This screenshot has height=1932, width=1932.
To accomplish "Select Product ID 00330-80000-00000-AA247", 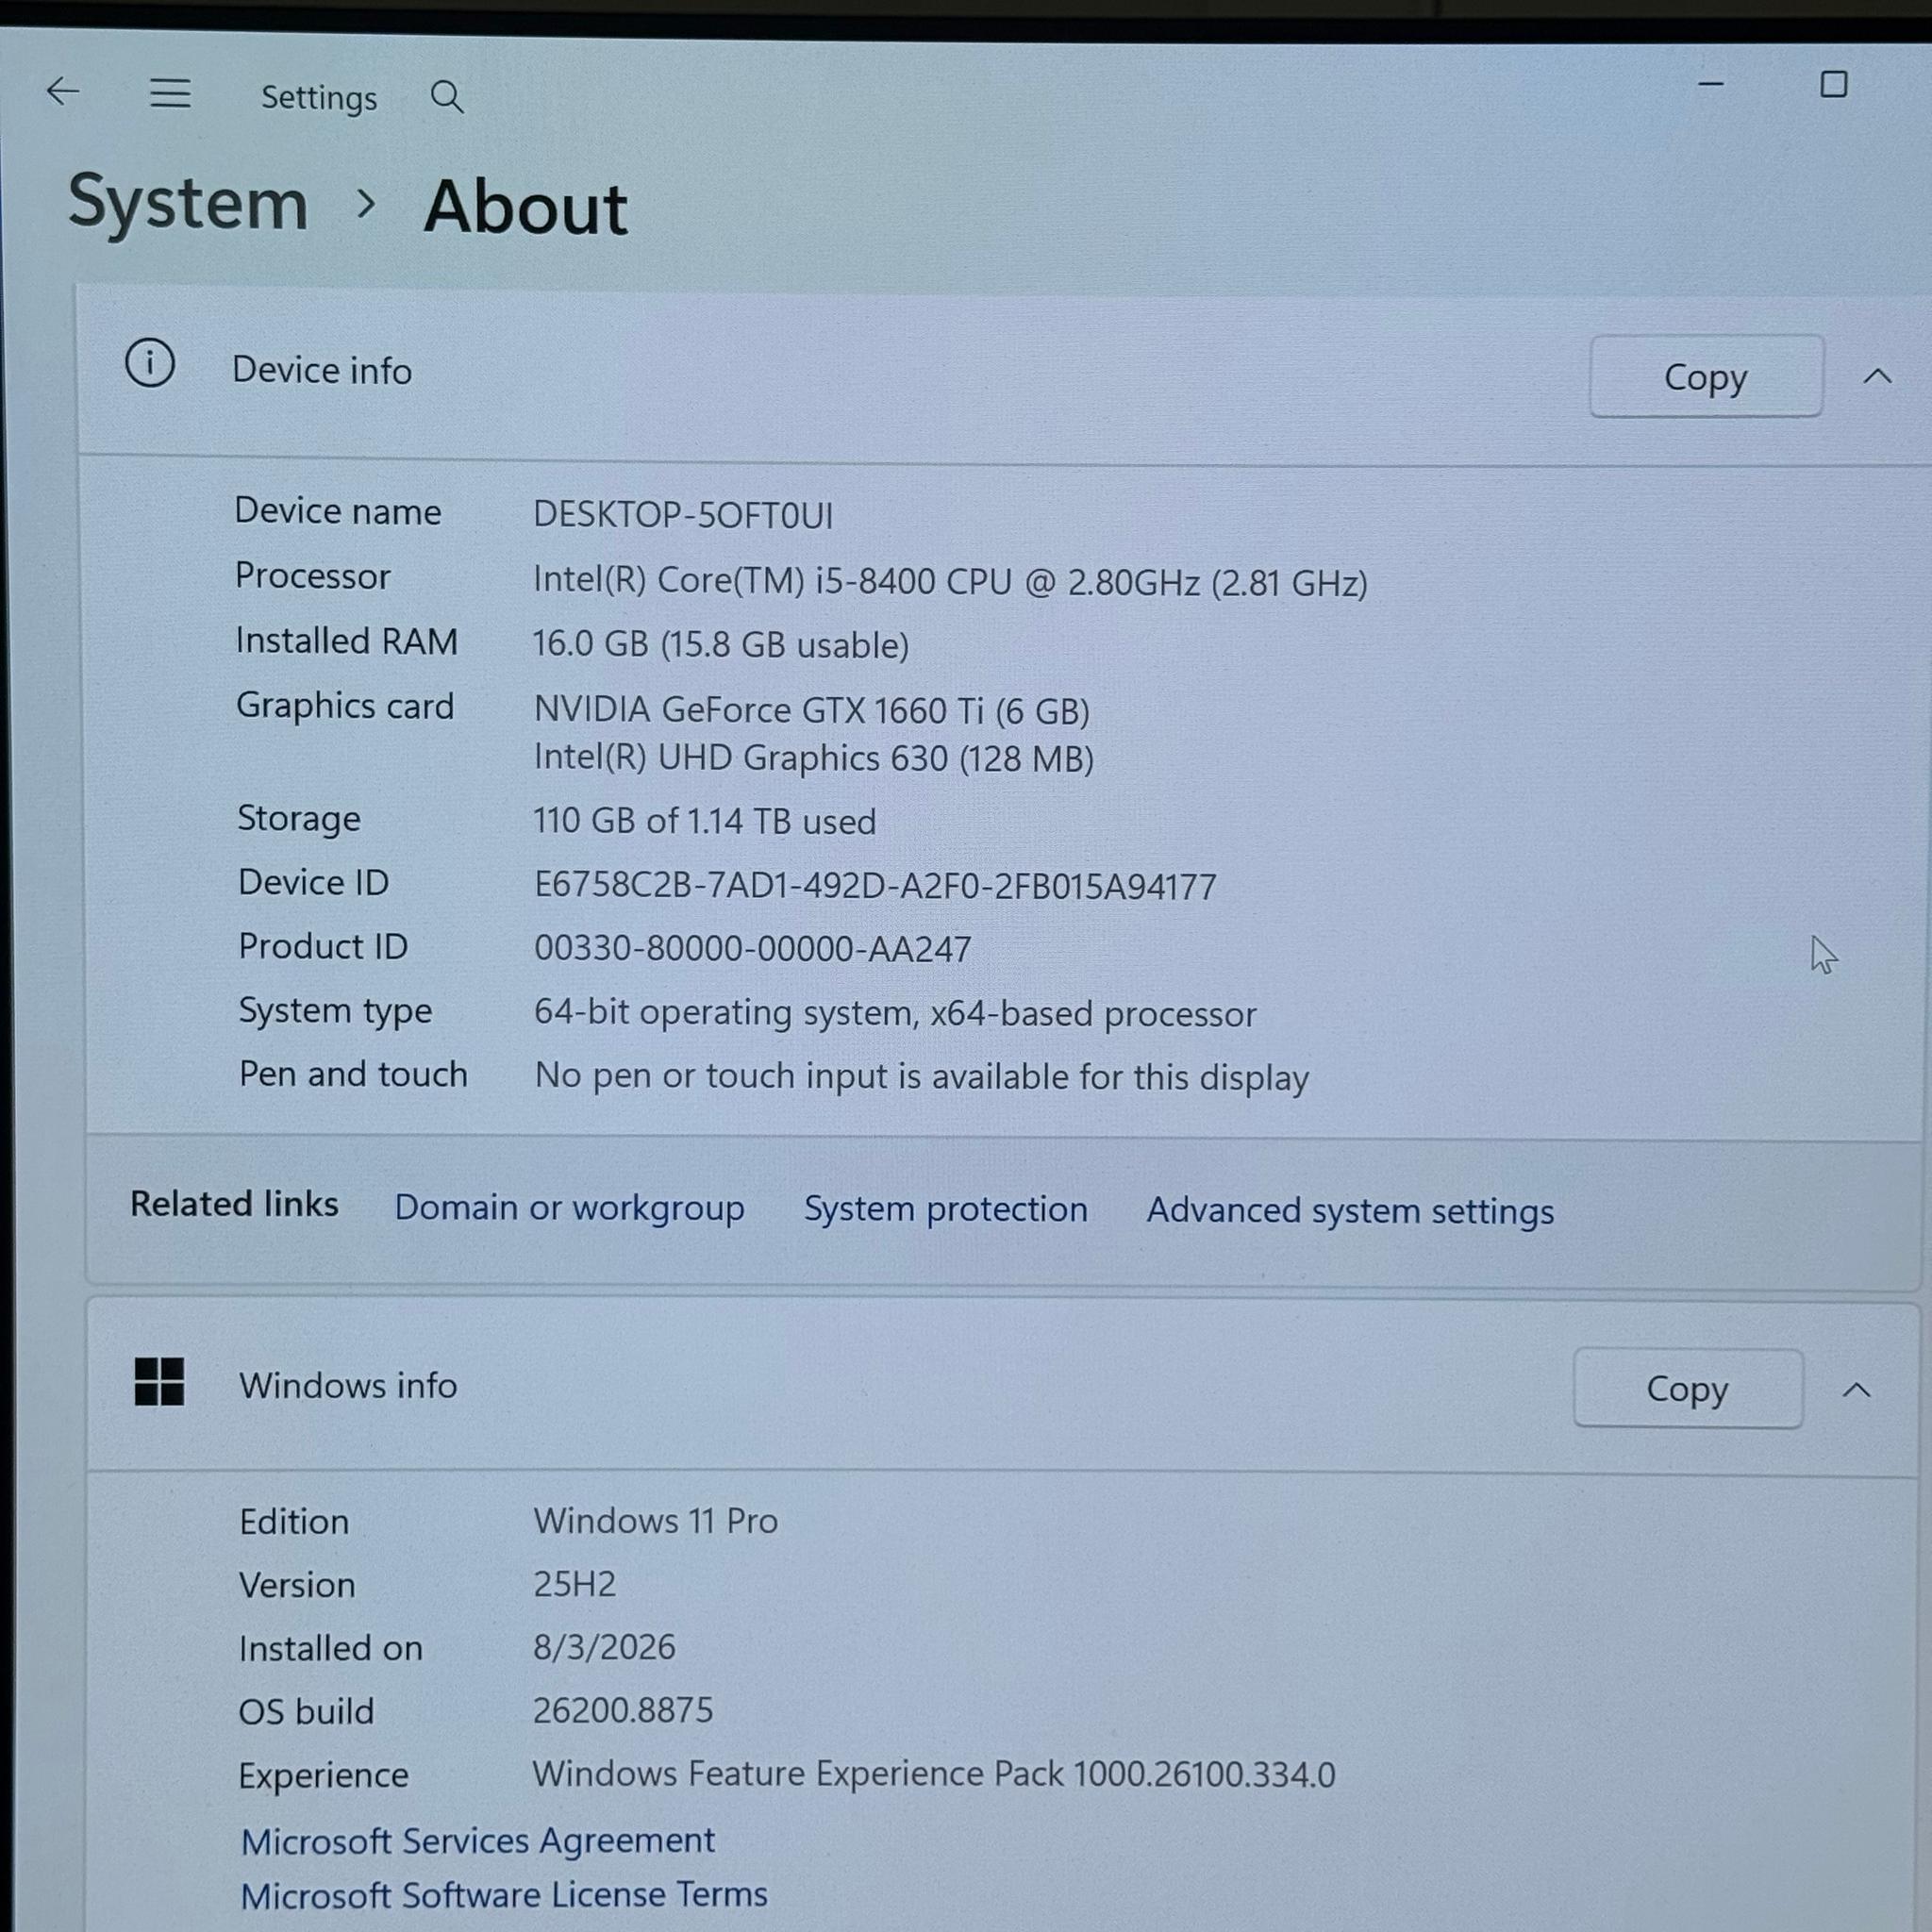I will pos(752,948).
